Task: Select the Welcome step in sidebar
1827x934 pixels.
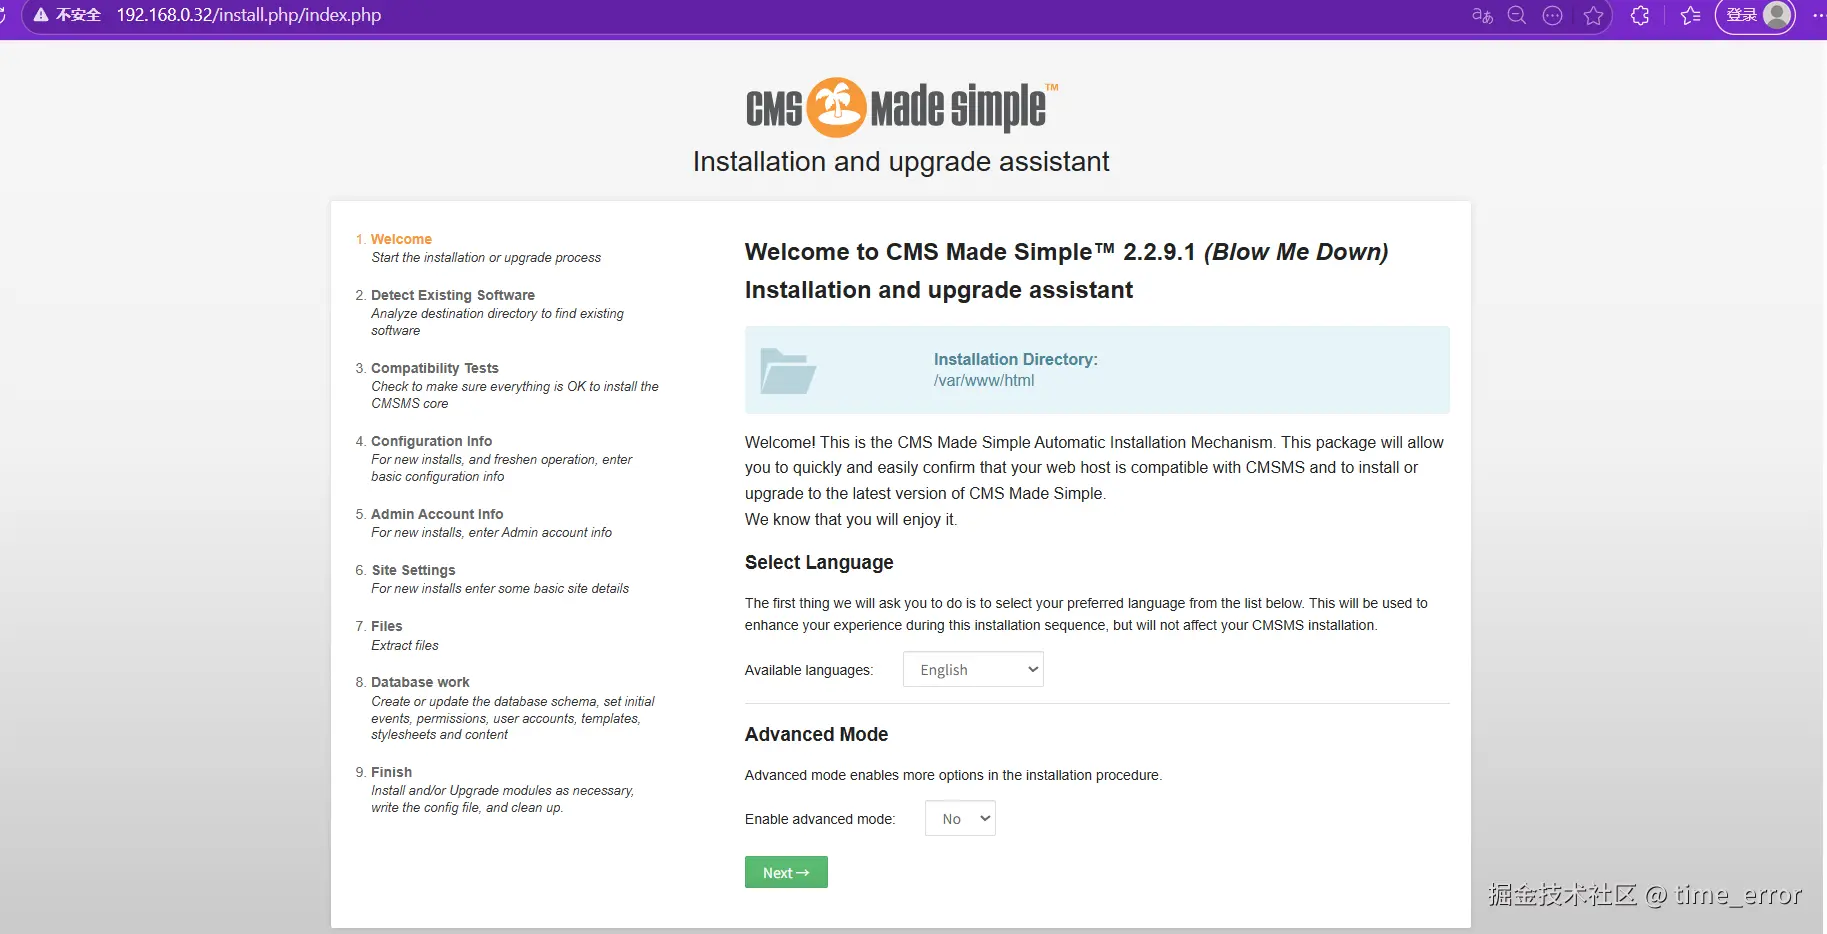Action: [x=401, y=239]
